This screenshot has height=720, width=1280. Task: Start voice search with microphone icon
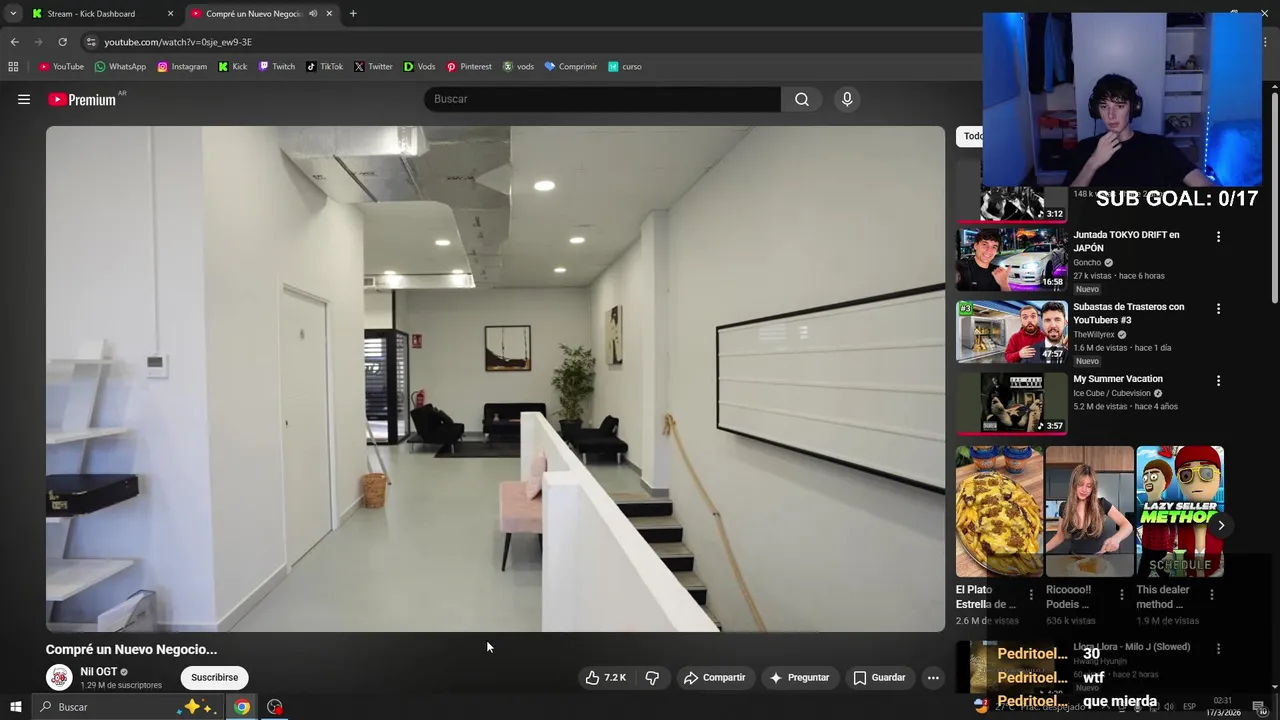[x=847, y=99]
